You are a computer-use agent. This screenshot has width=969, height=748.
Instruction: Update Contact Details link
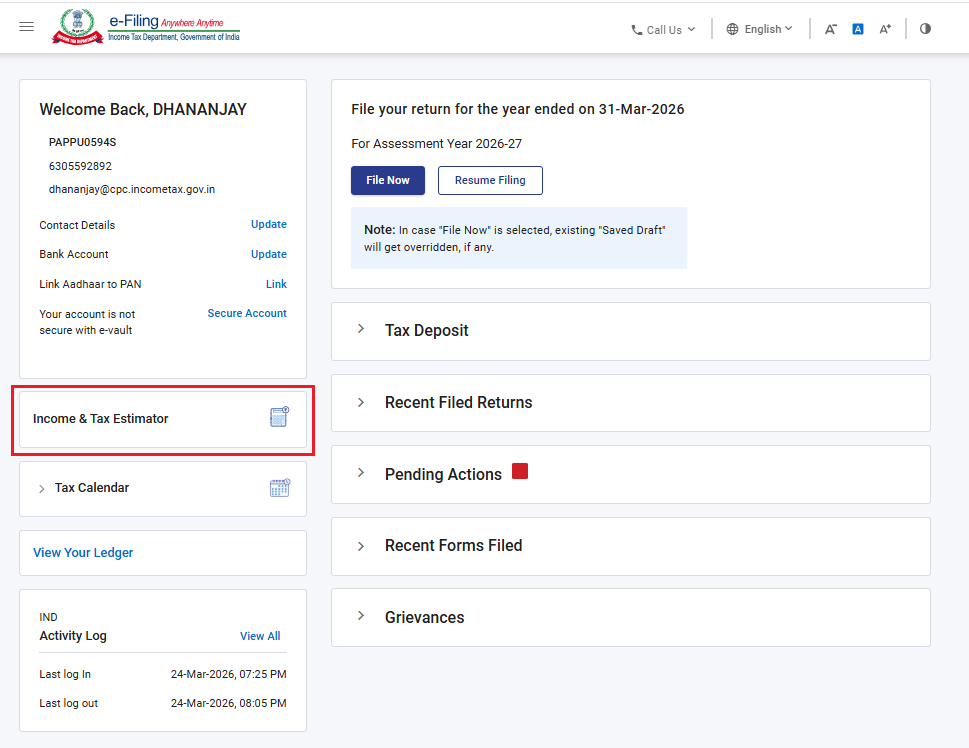(269, 224)
